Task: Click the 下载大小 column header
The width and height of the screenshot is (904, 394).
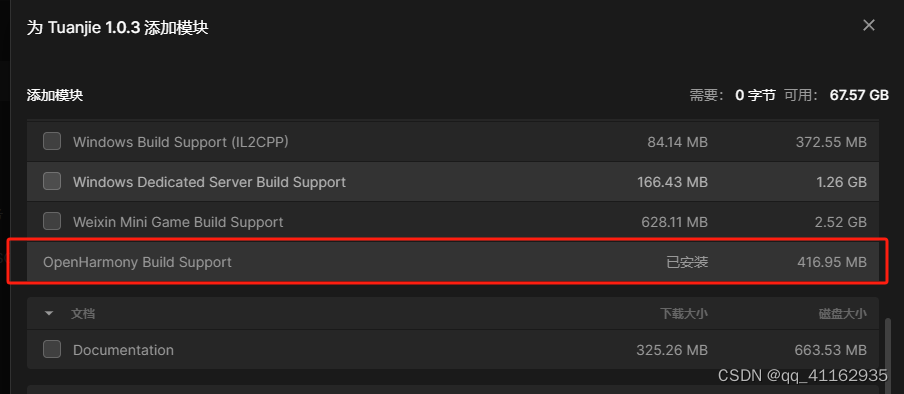Action: click(x=684, y=314)
